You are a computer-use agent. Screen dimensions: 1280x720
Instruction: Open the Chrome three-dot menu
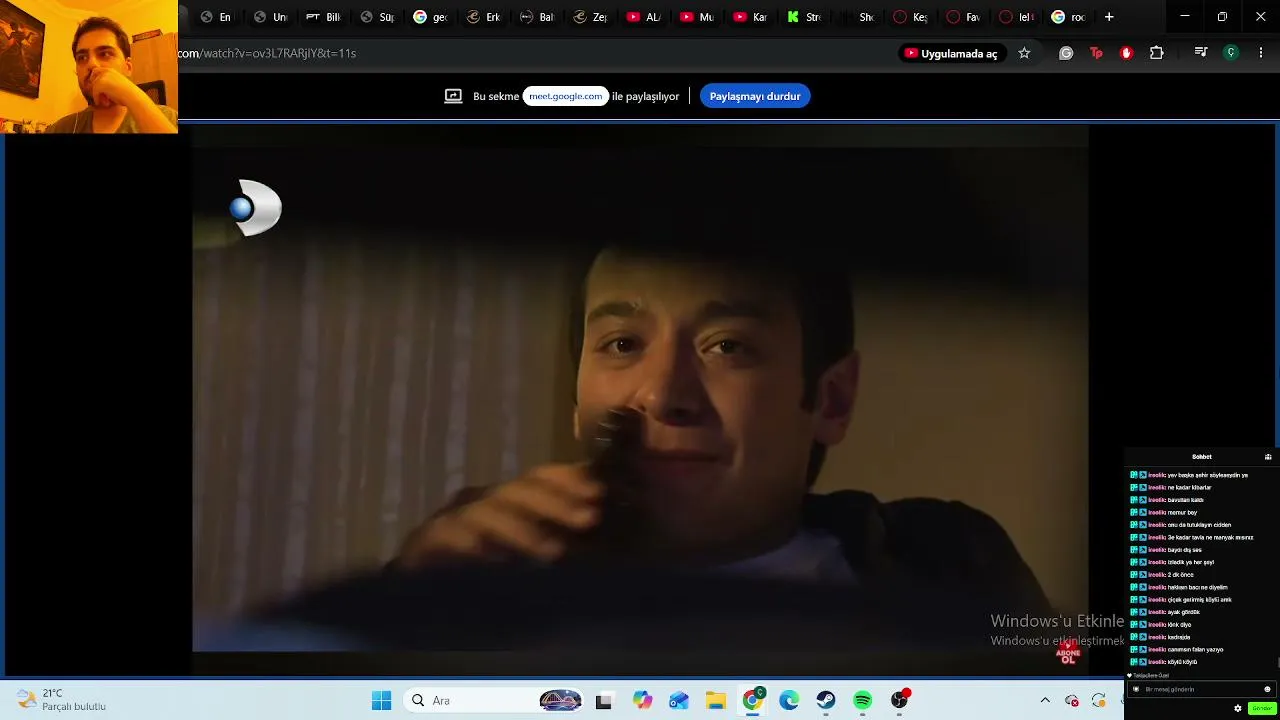coord(1261,53)
